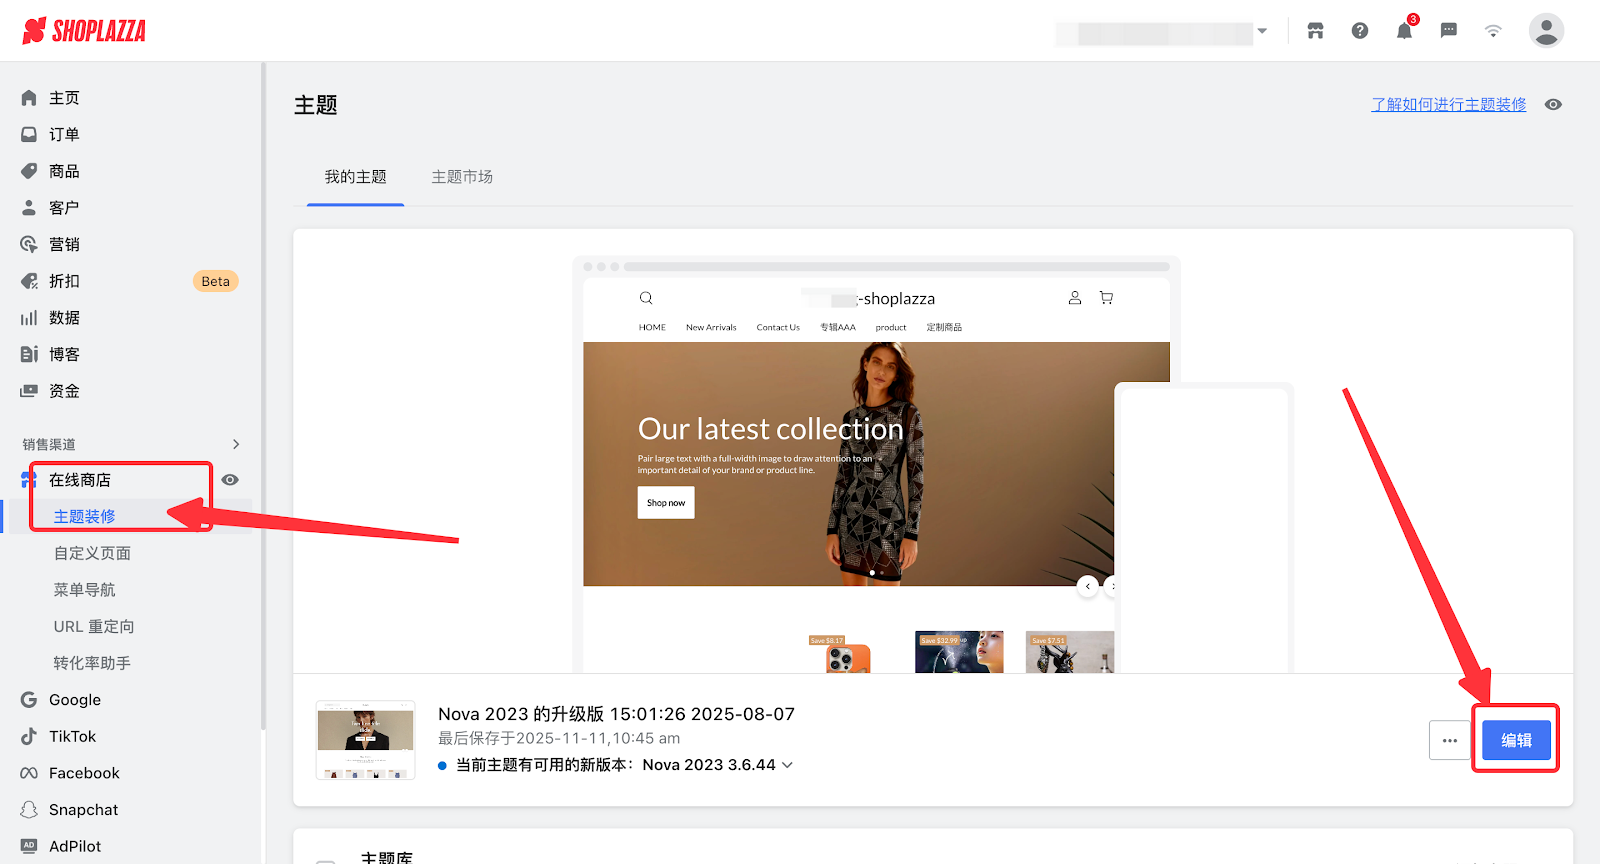Click the storefront icon in top bar
The height and width of the screenshot is (864, 1600).
tap(1315, 31)
